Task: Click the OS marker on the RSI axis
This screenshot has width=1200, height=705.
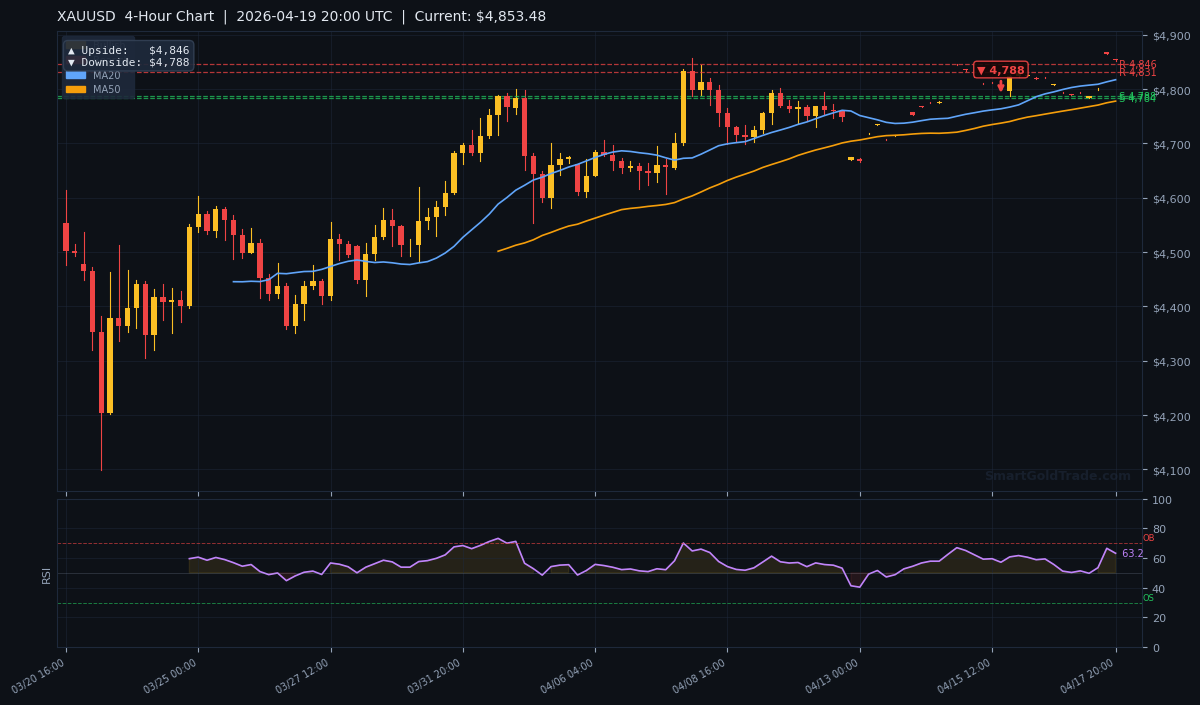Action: pos(1150,598)
